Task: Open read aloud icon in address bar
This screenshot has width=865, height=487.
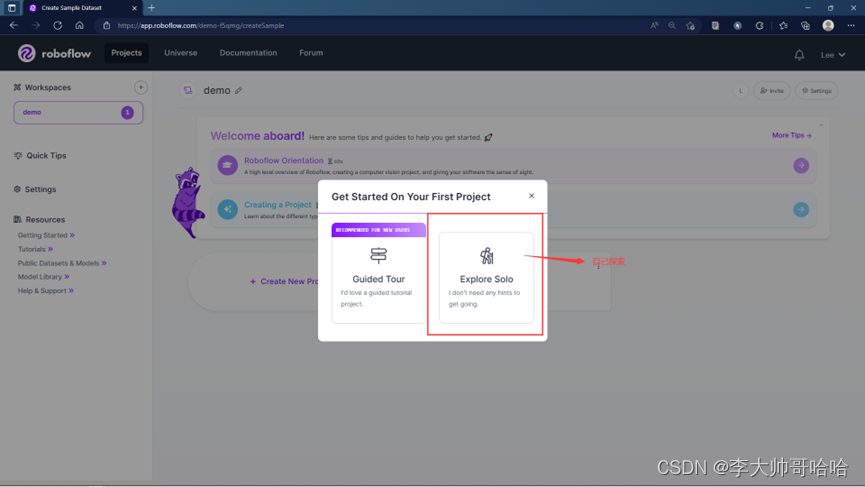Action: 654,25
